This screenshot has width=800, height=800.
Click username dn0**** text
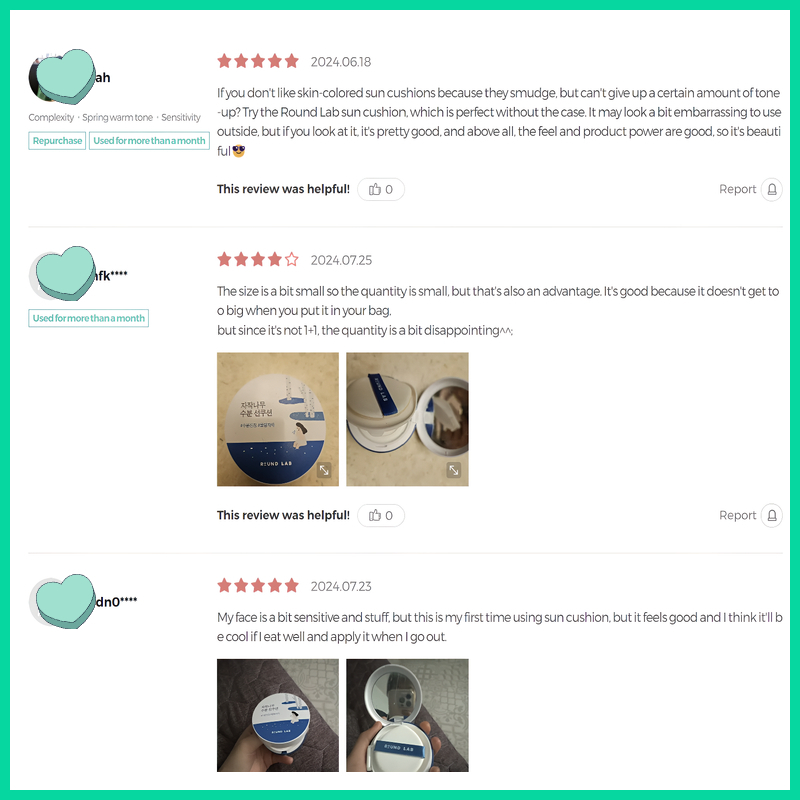pyautogui.click(x=116, y=602)
